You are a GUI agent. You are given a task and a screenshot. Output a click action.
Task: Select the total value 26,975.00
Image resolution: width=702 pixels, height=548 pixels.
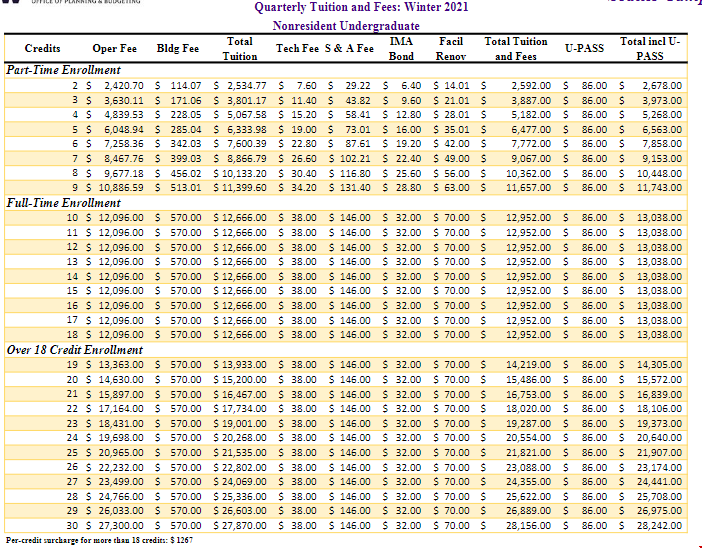pyautogui.click(x=659, y=511)
